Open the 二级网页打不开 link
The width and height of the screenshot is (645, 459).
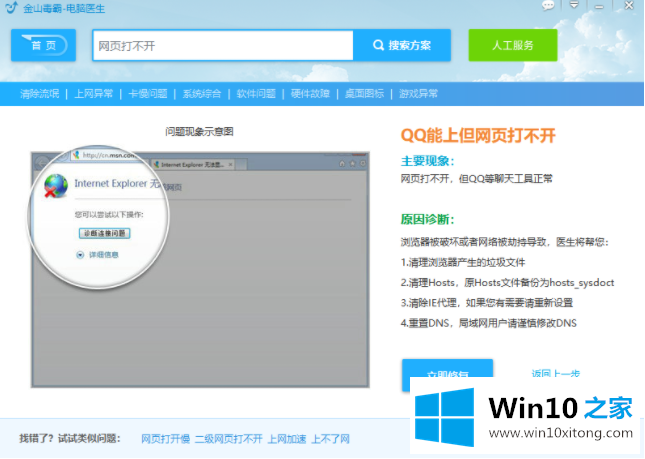click(229, 439)
